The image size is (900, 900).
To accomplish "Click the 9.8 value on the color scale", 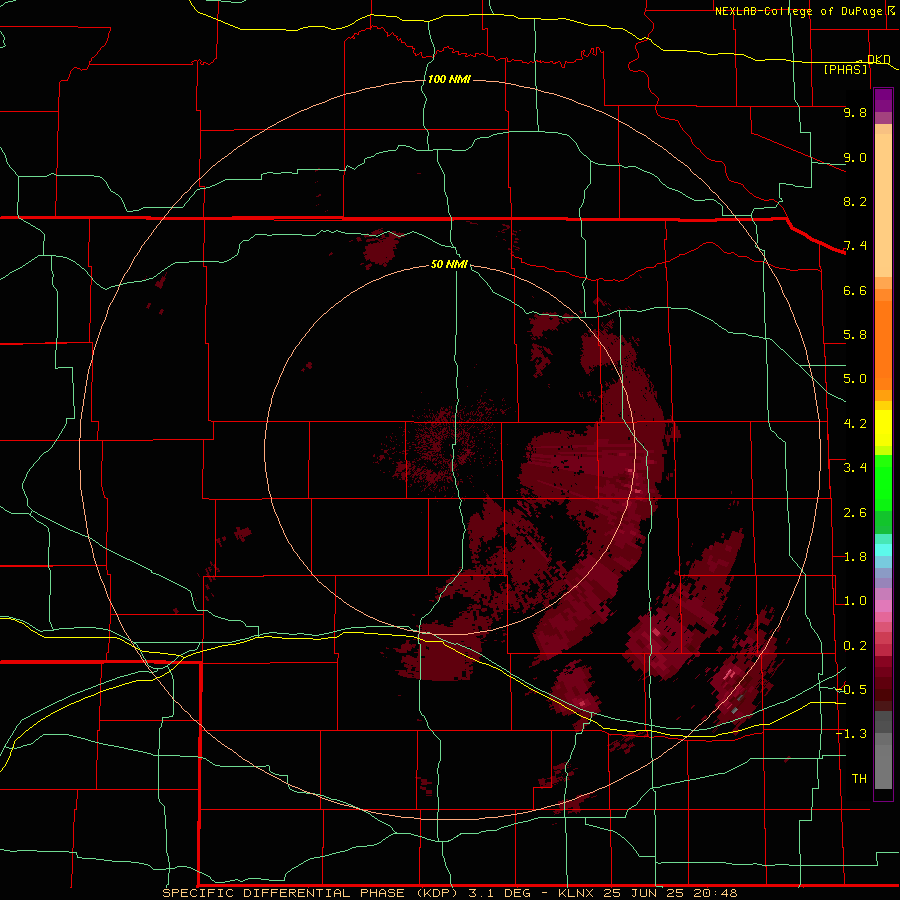I will (855, 112).
